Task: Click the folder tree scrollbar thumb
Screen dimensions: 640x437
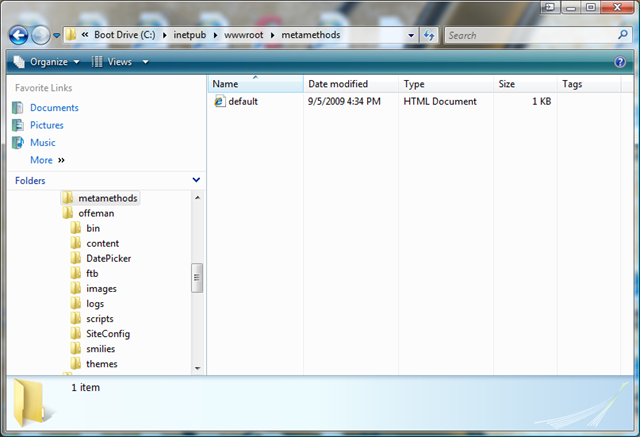Action: point(197,278)
